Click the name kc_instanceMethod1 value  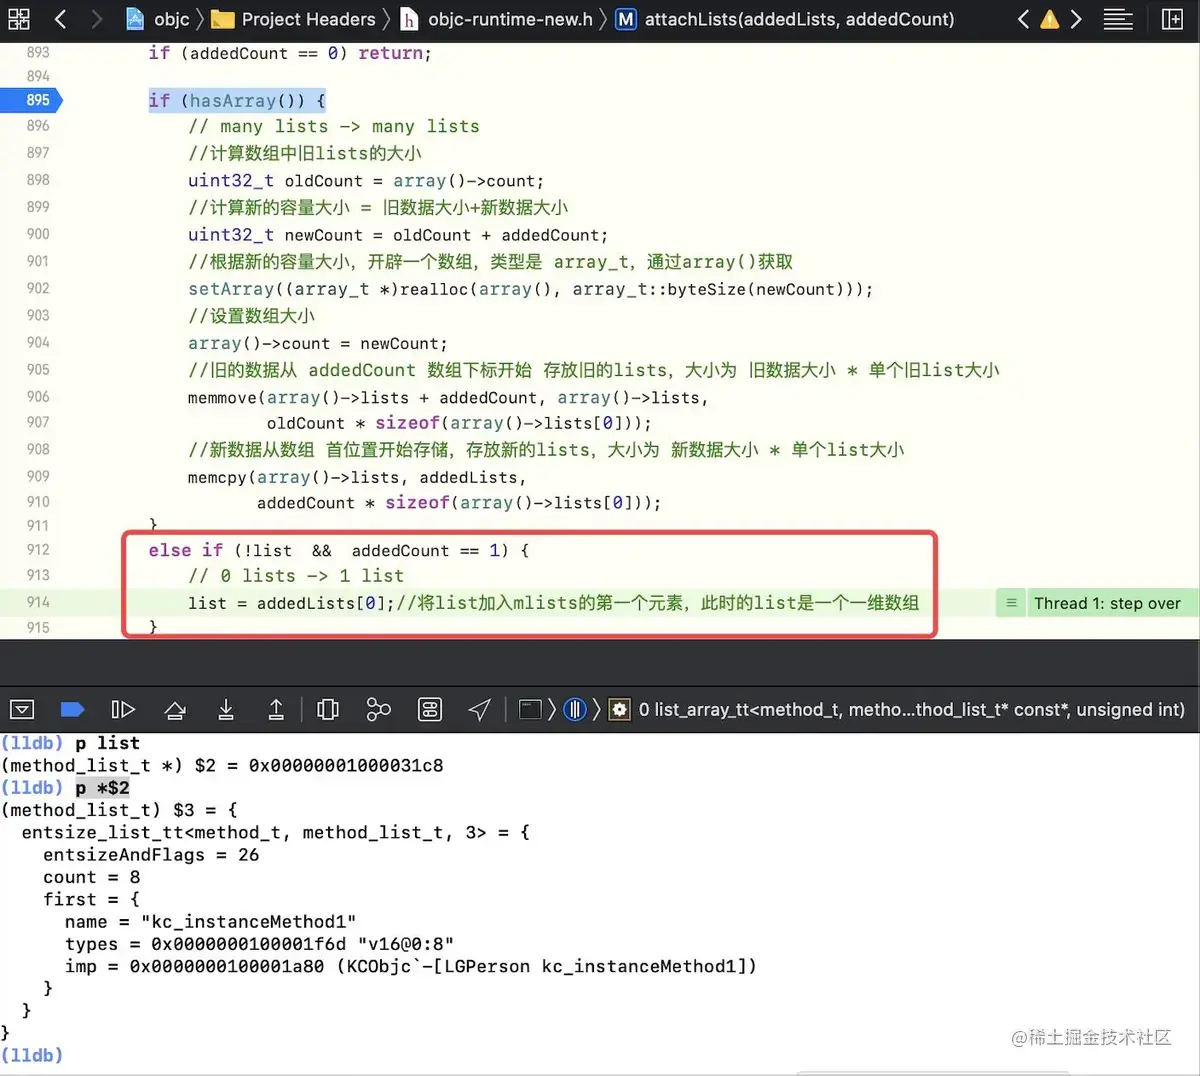pos(249,922)
